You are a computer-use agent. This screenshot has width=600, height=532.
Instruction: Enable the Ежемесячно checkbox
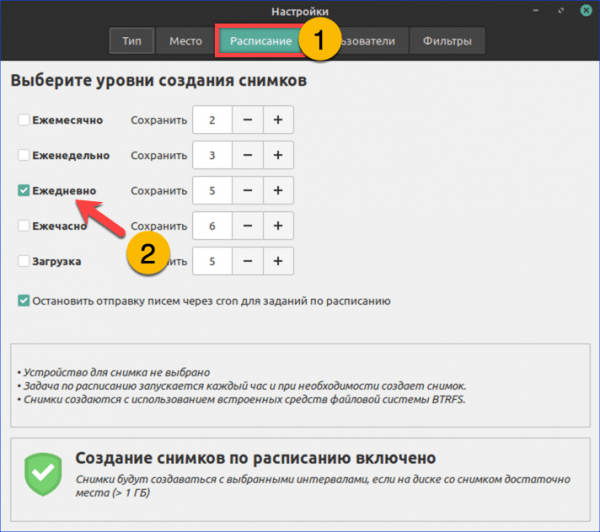(x=24, y=120)
